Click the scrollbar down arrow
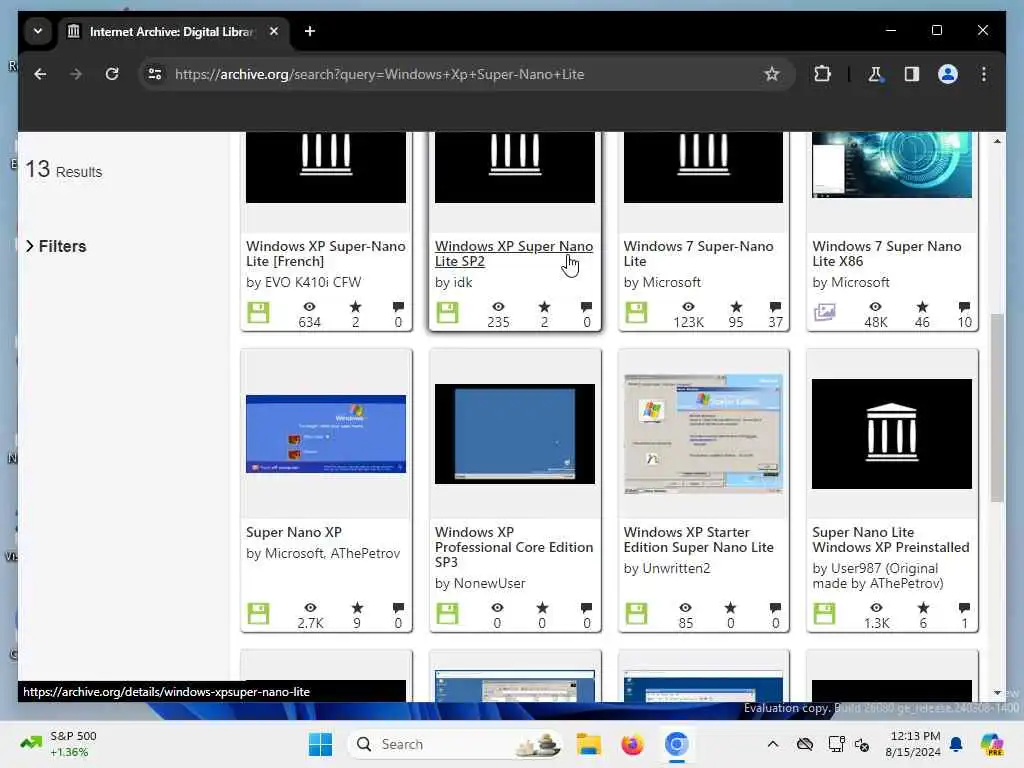Image resolution: width=1024 pixels, height=768 pixels. (x=997, y=692)
